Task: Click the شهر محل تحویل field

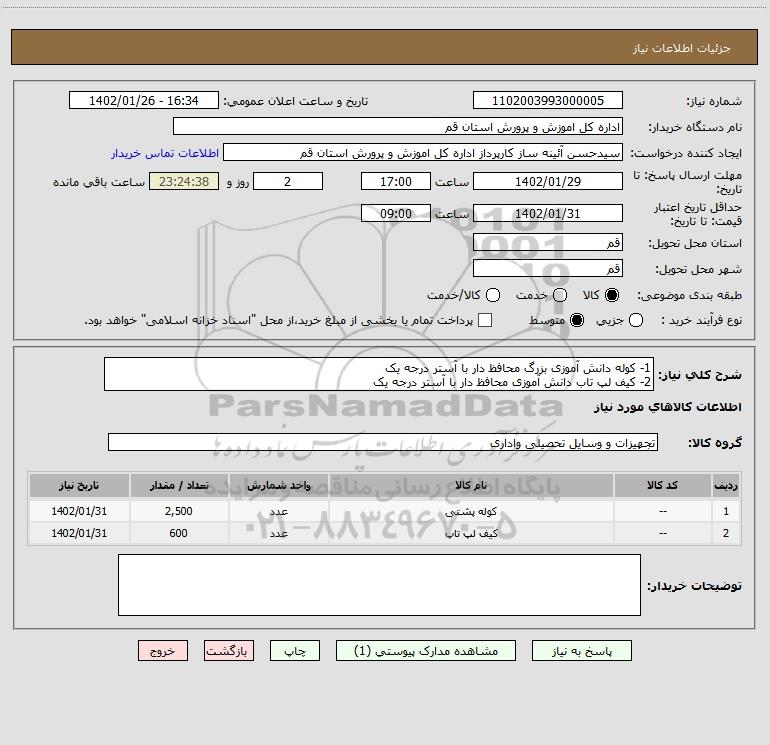Action: [x=548, y=268]
